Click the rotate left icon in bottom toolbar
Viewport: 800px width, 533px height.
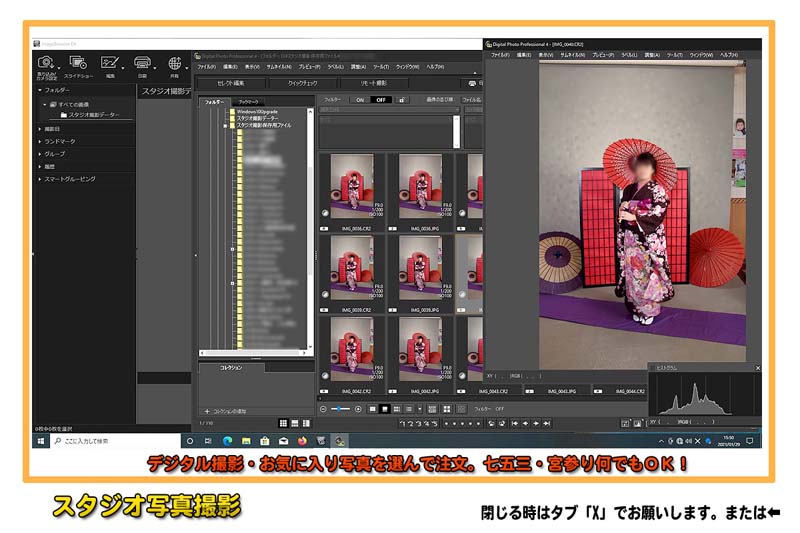[x=491, y=423]
